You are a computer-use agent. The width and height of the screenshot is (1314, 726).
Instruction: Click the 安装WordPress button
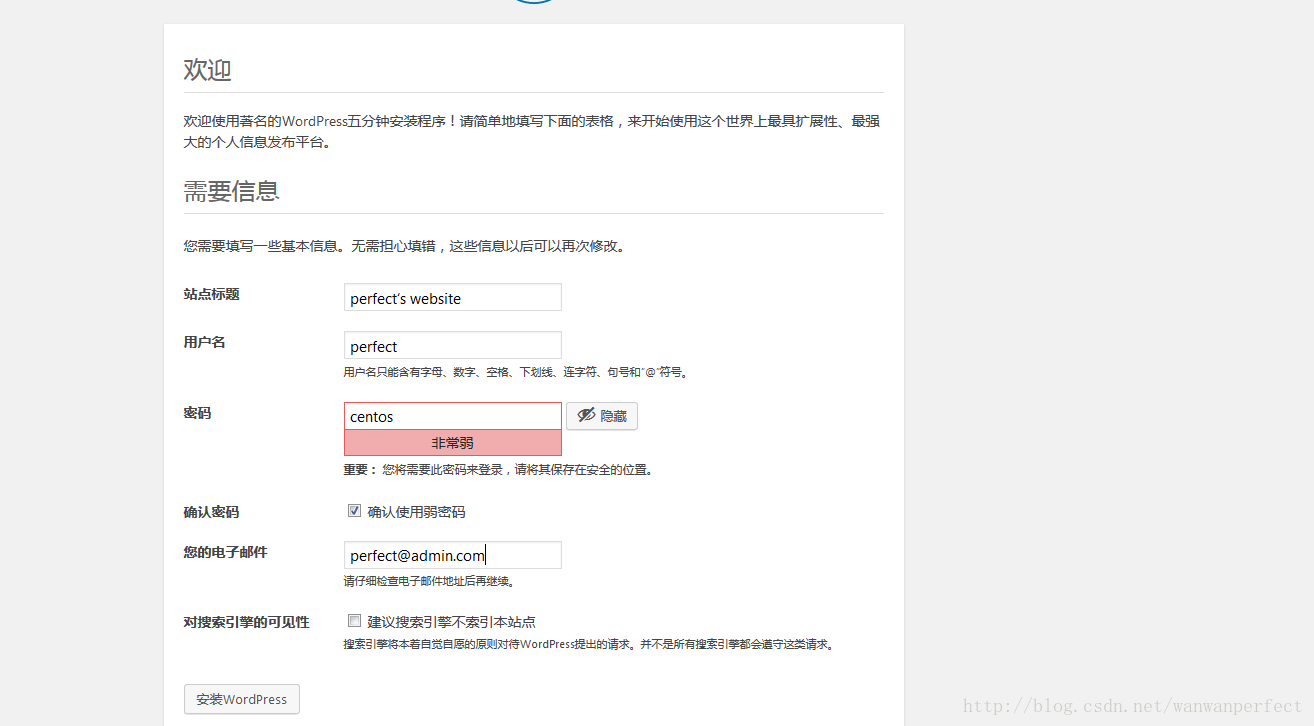(242, 699)
